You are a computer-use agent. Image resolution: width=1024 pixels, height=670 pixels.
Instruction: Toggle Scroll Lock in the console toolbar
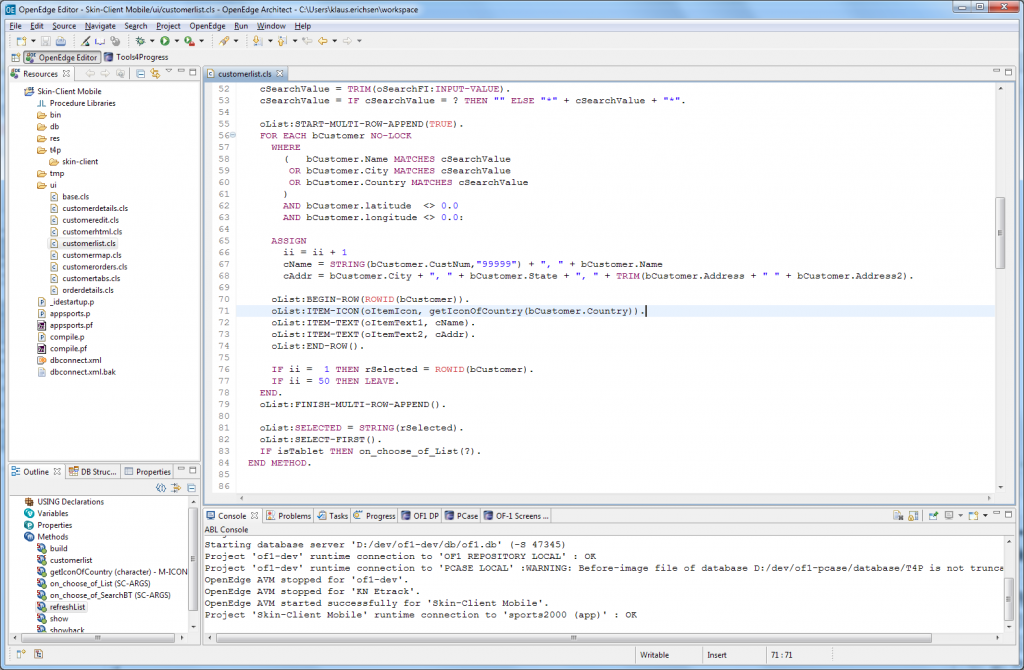[x=912, y=516]
